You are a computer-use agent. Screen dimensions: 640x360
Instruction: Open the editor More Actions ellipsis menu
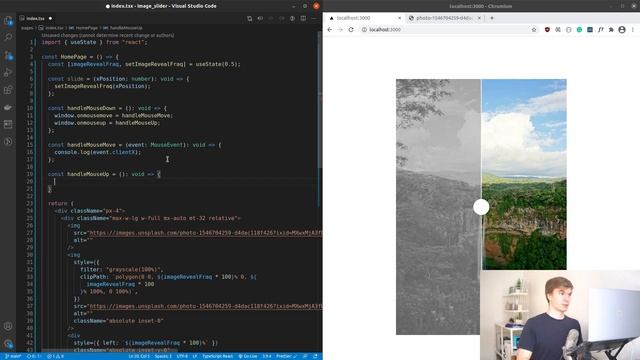point(313,18)
